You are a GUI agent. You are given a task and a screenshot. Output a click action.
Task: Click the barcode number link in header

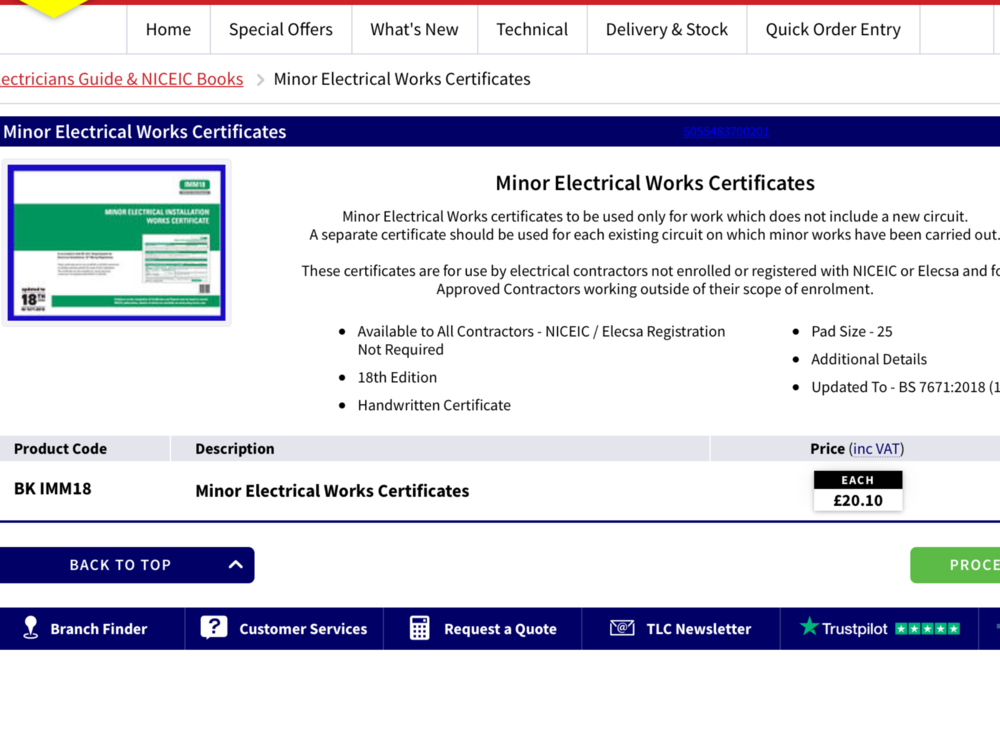[x=726, y=132]
